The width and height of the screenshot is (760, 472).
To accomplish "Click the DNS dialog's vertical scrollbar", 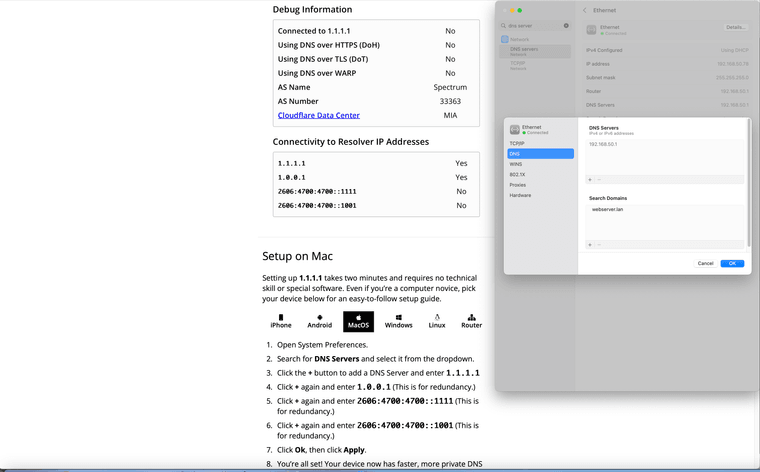I will coord(749,184).
